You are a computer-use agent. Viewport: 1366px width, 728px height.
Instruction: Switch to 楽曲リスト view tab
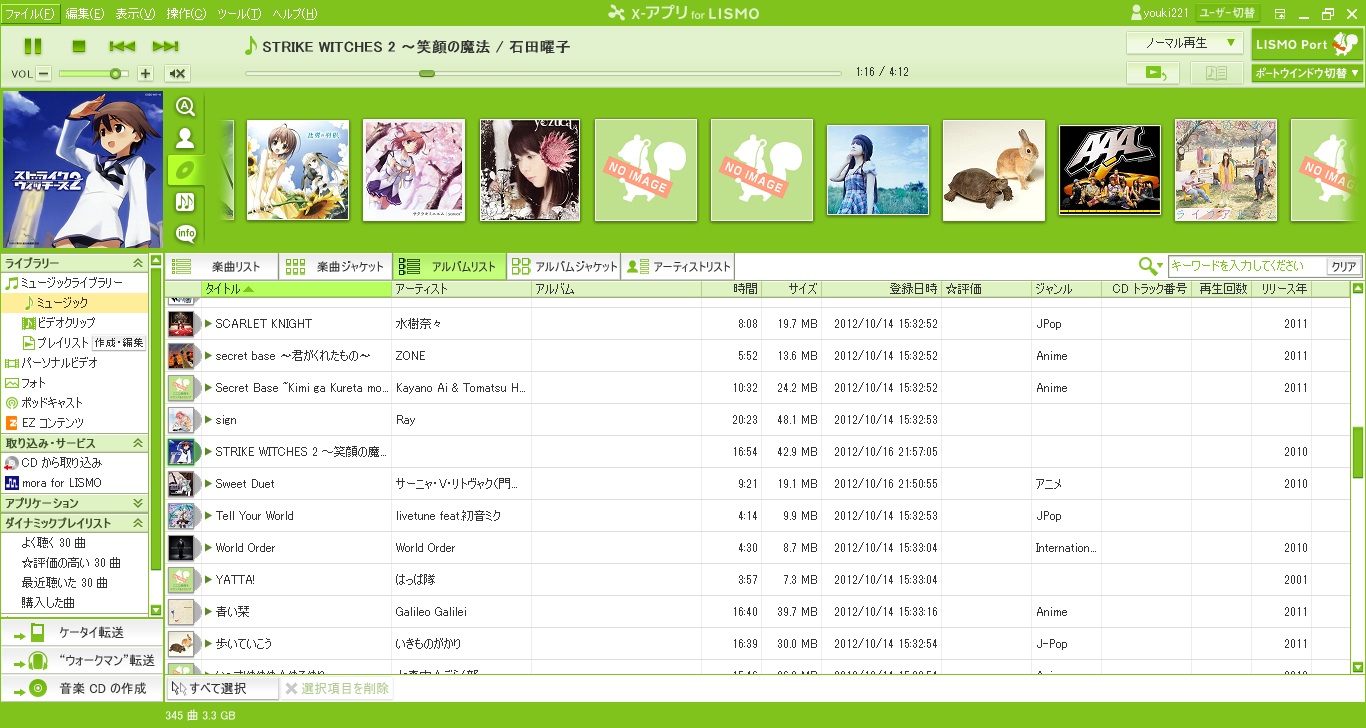[x=222, y=267]
